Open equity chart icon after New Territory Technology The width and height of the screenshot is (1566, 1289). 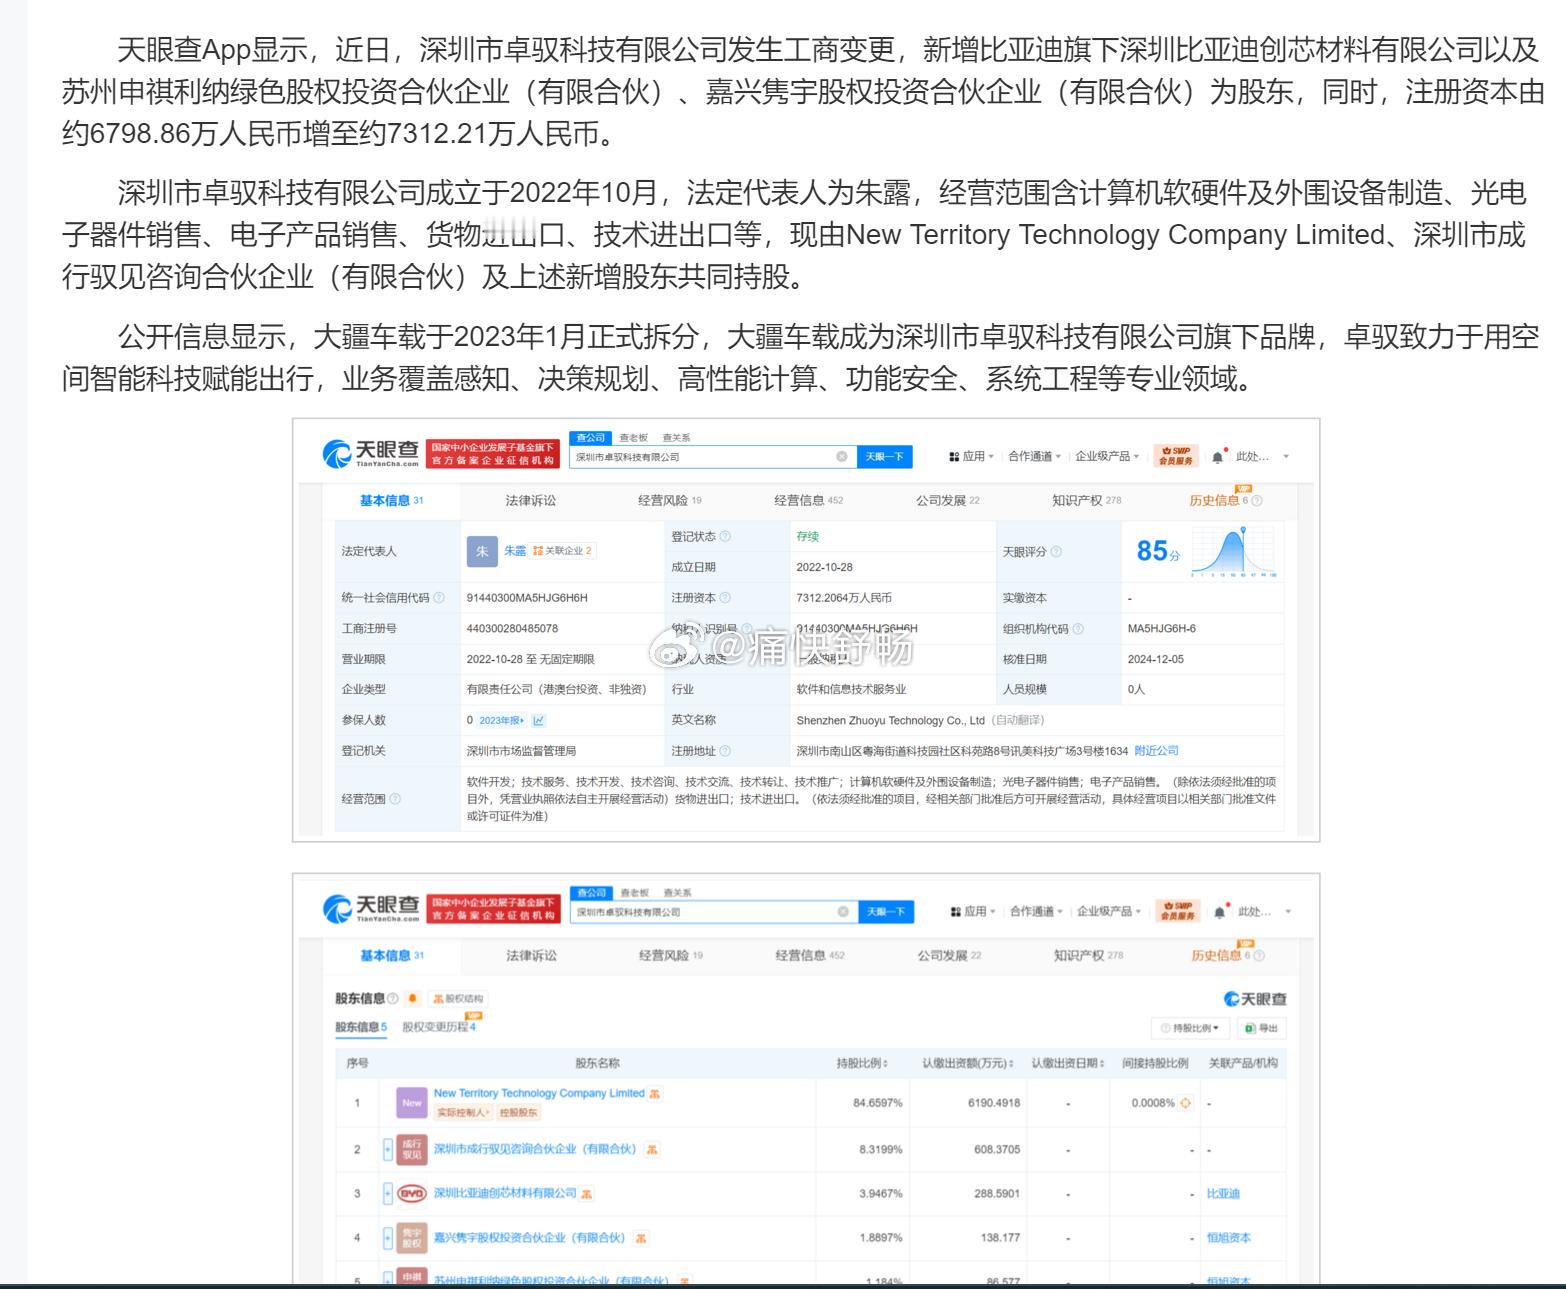655,1094
